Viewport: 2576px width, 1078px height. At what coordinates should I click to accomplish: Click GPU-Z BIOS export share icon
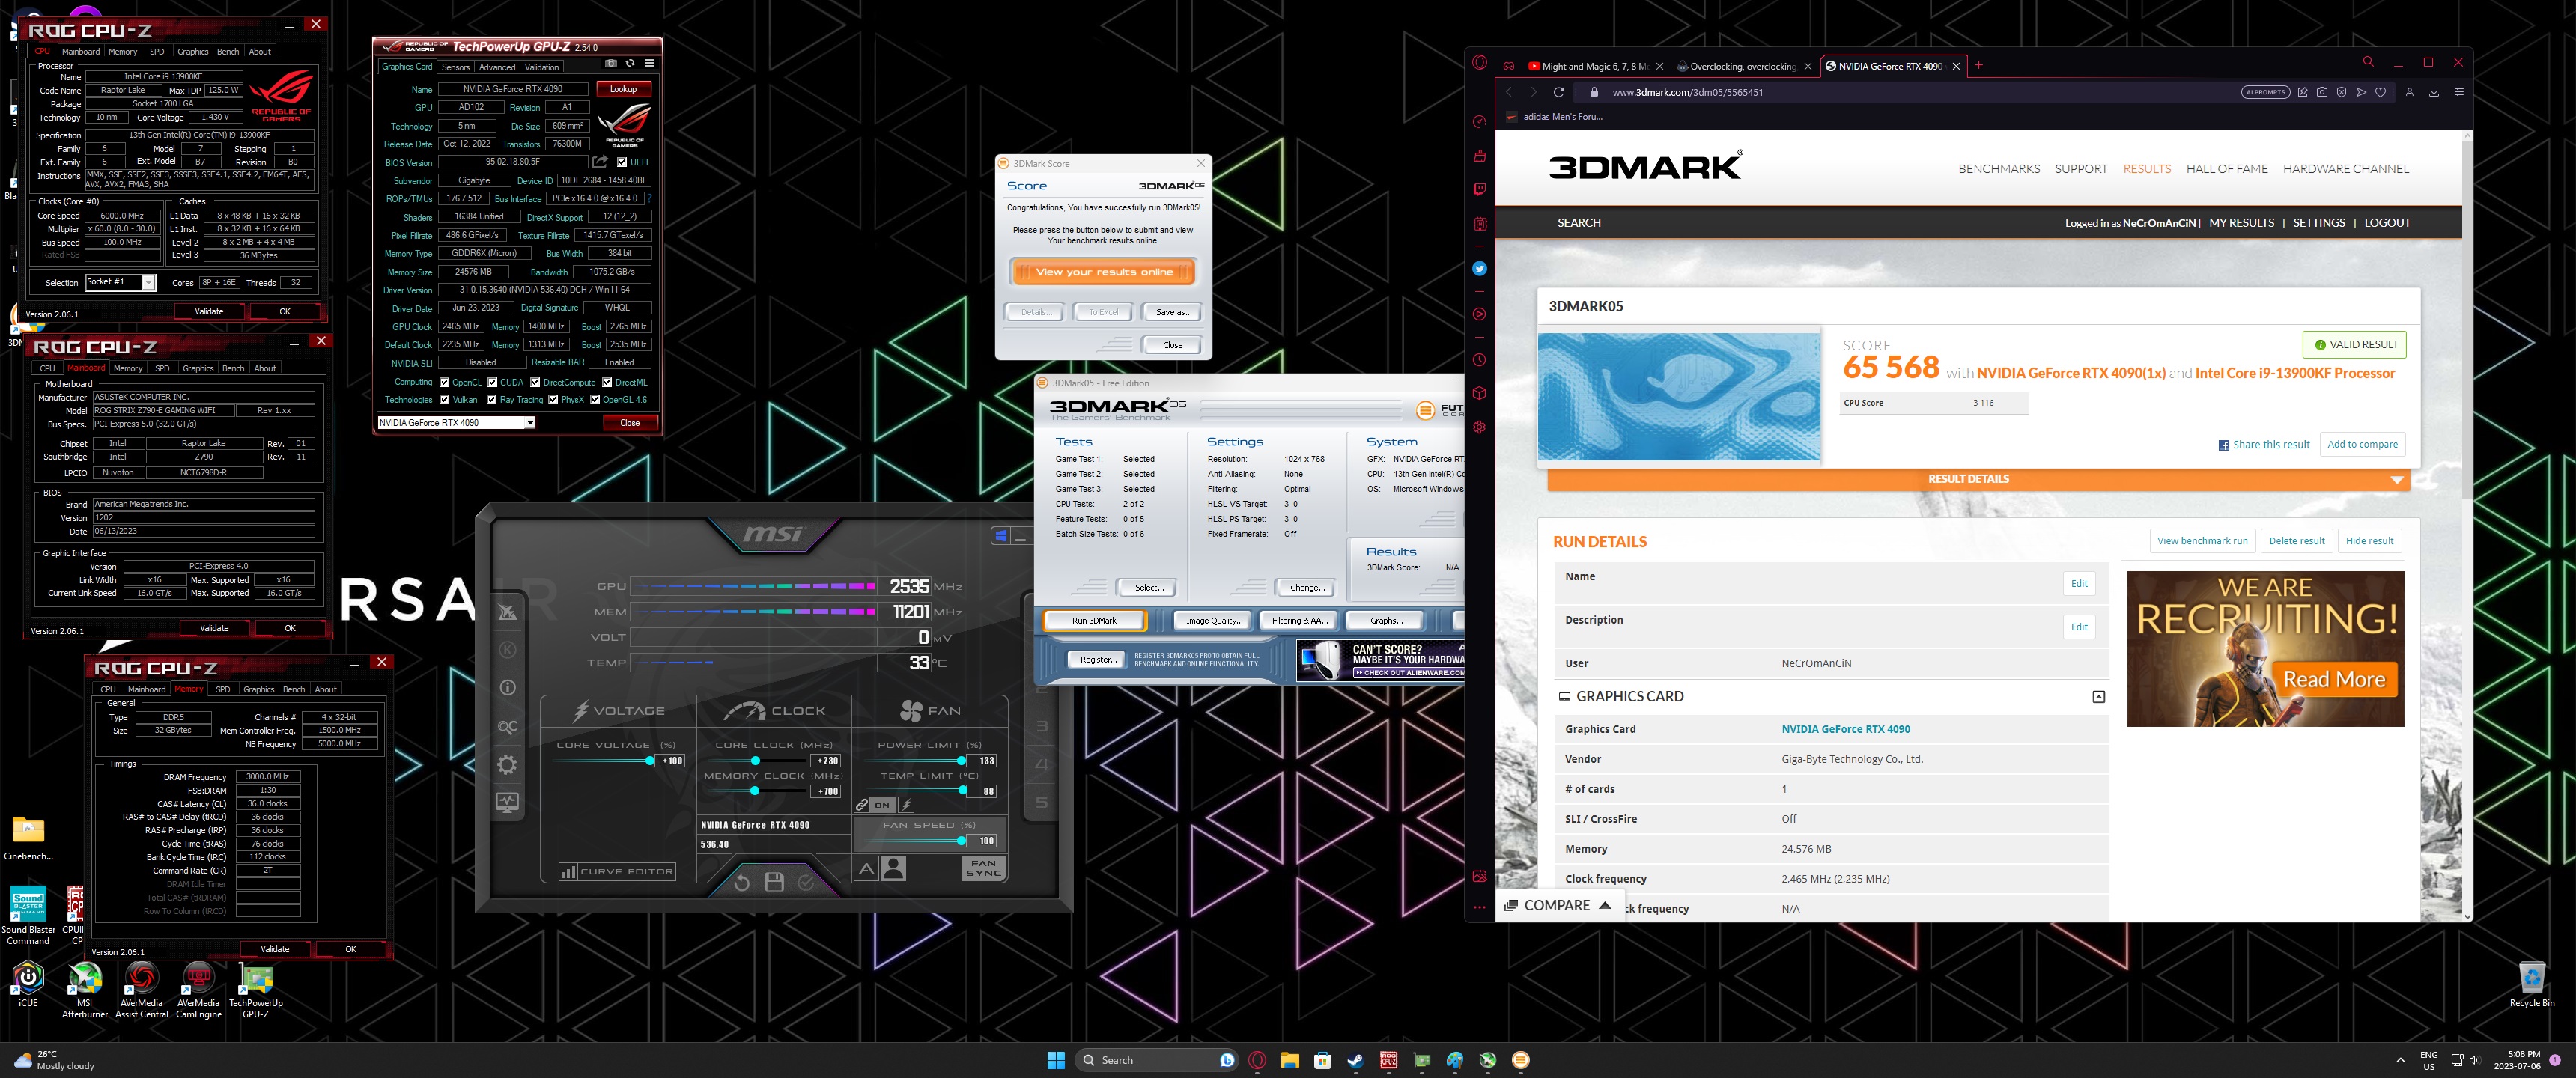coord(600,161)
